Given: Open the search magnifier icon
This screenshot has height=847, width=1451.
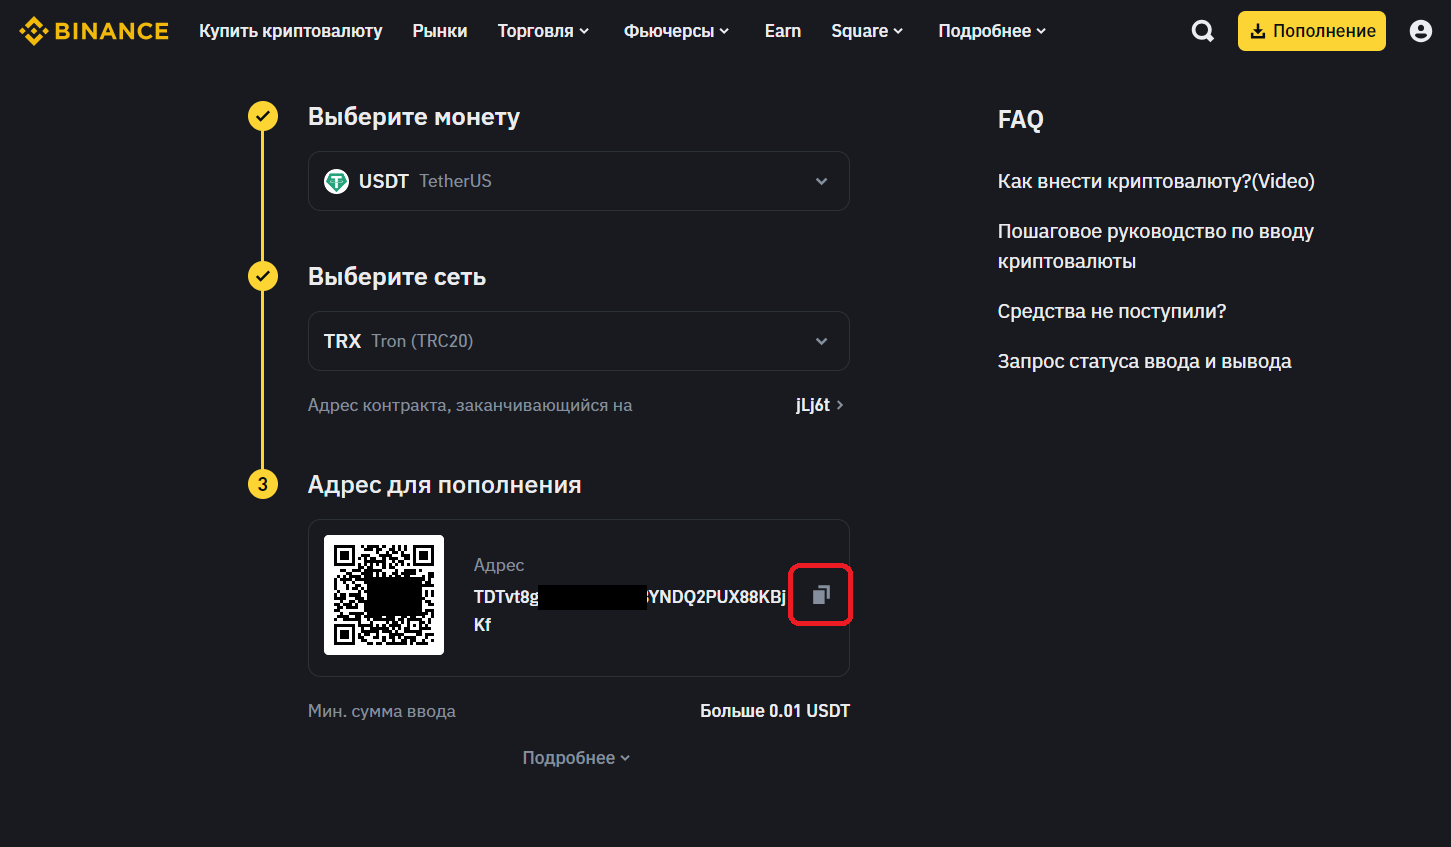Looking at the screenshot, I should pos(1203,31).
